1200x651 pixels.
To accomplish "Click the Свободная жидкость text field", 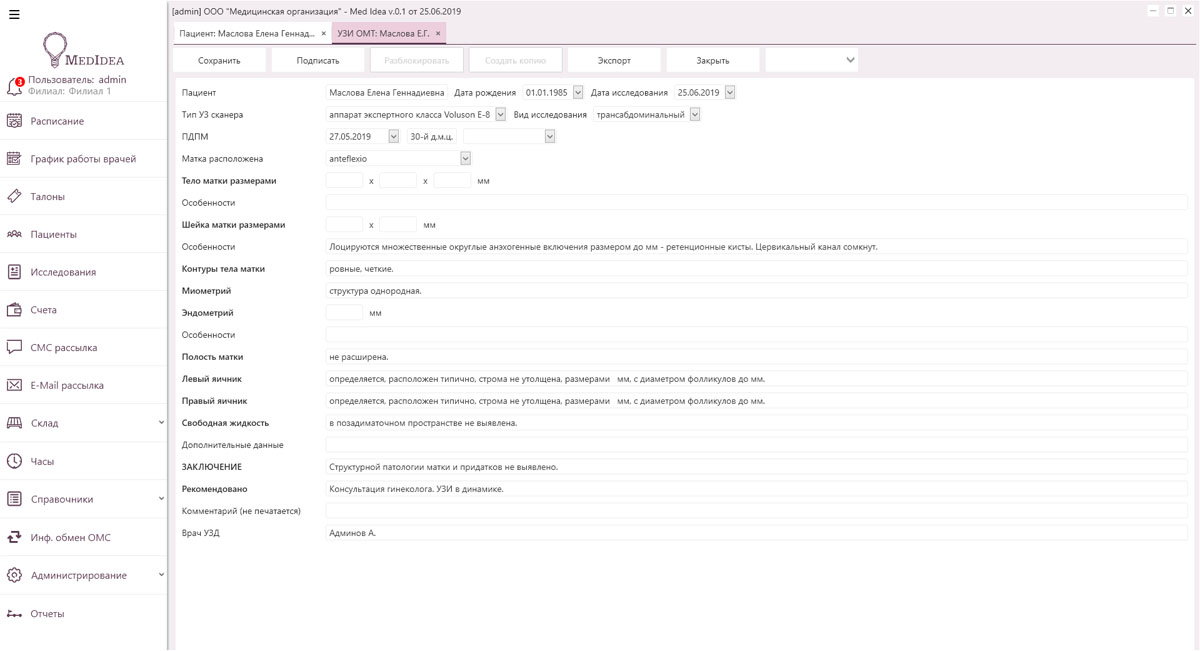I will (757, 423).
